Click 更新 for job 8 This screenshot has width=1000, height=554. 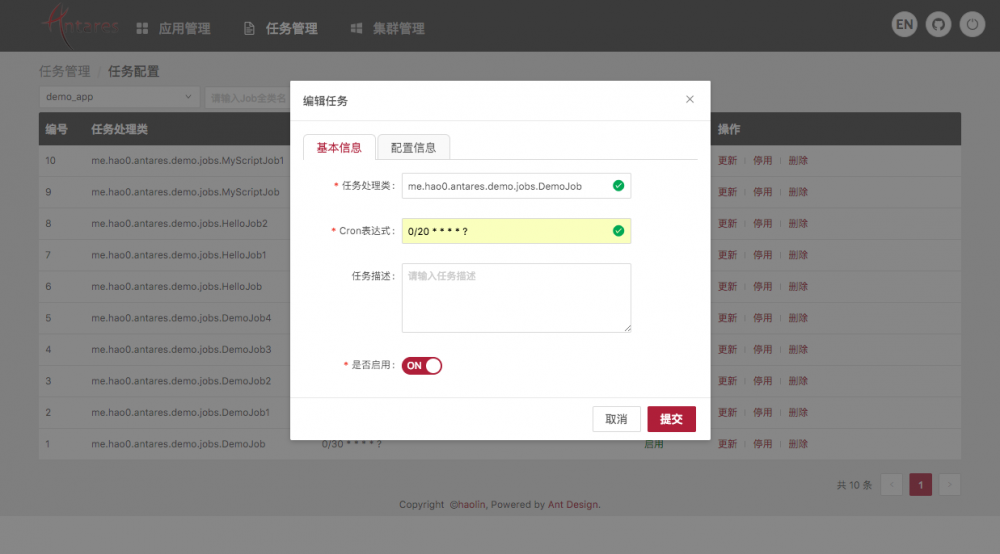tap(727, 224)
